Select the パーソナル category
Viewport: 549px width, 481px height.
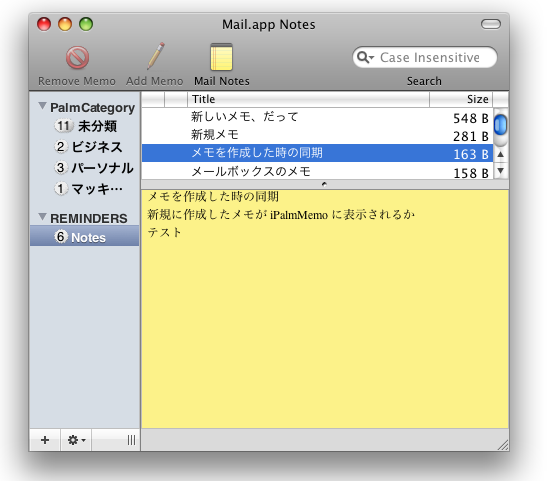[x=94, y=168]
